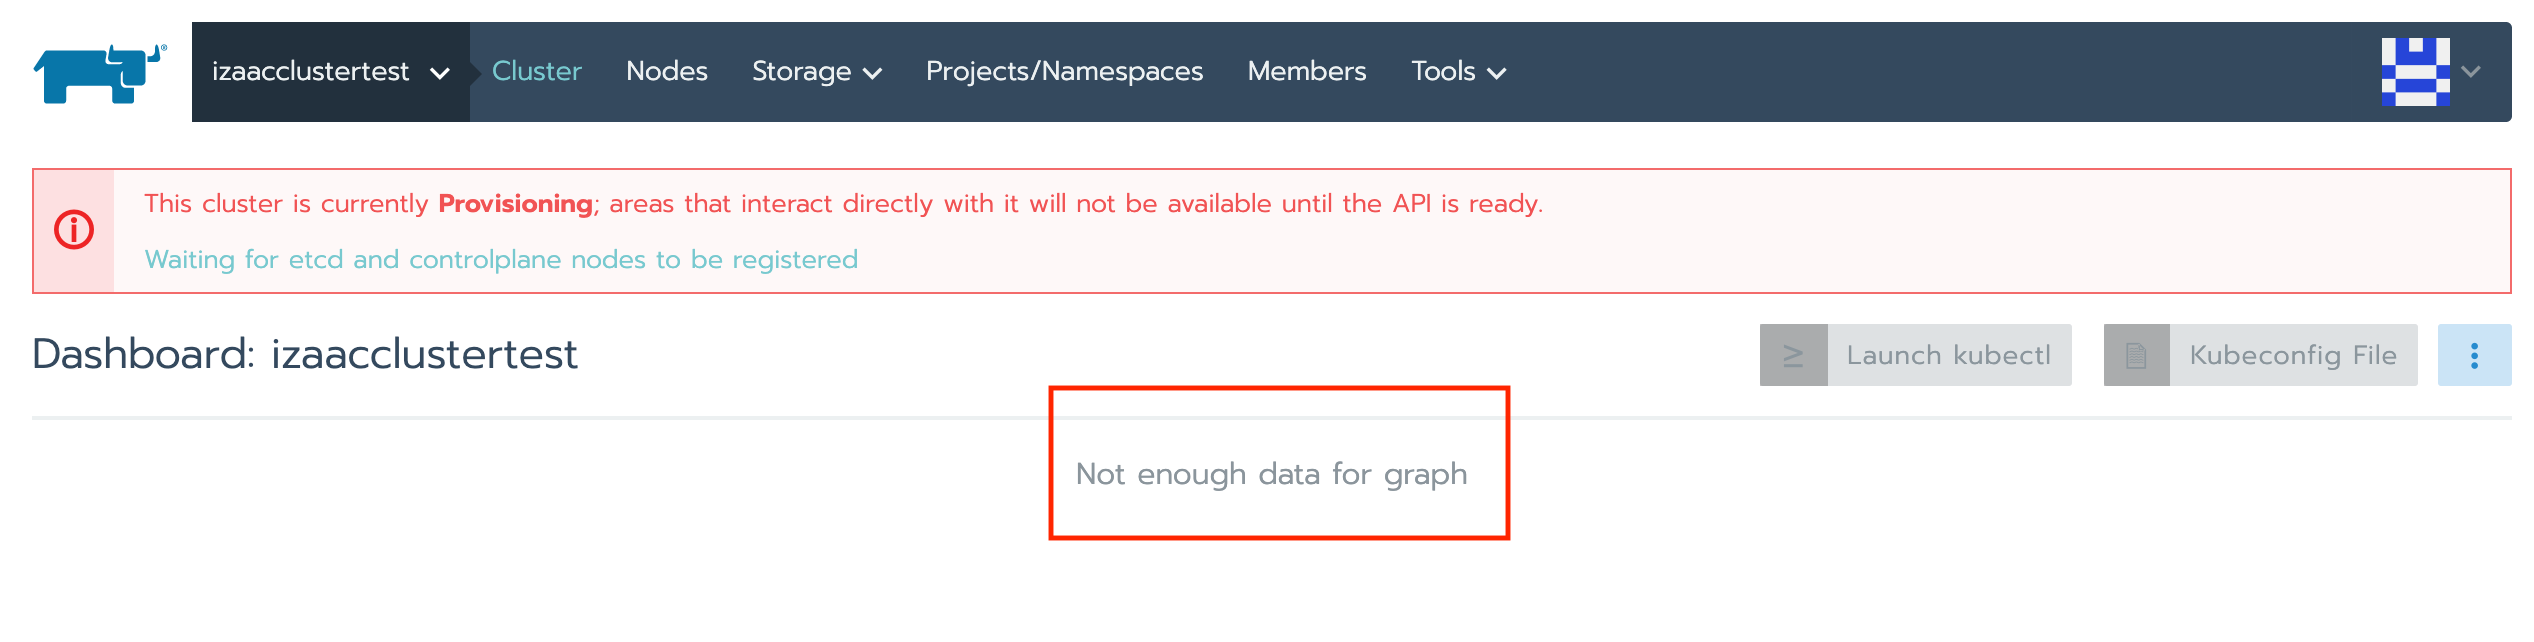Open the three-dot actions menu
Viewport: 2534px width, 642px height.
click(x=2475, y=354)
